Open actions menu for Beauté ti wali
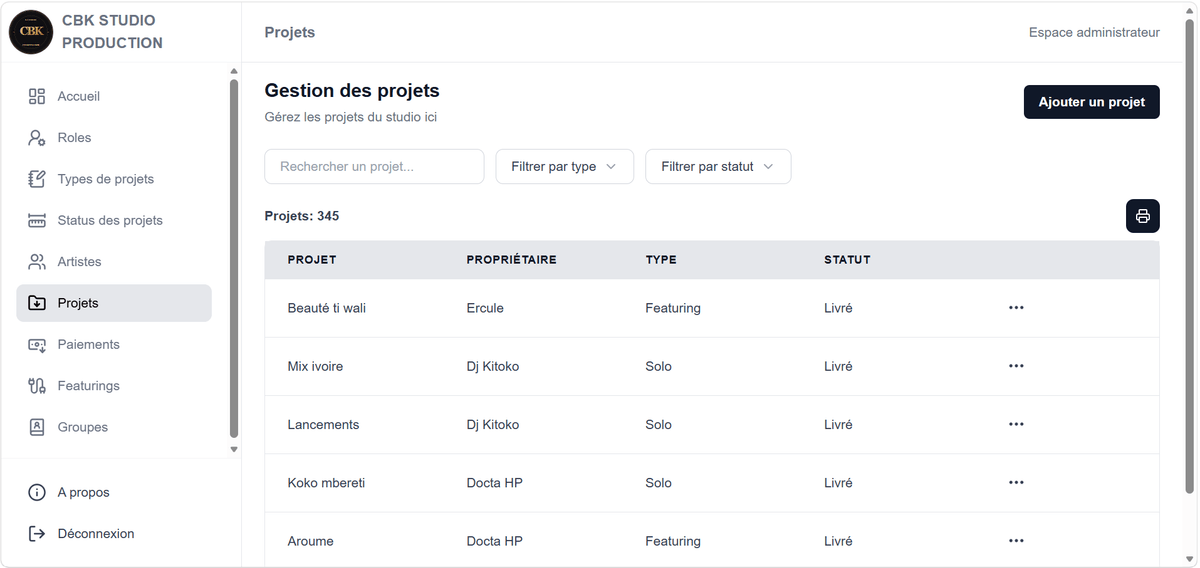 (x=1016, y=308)
